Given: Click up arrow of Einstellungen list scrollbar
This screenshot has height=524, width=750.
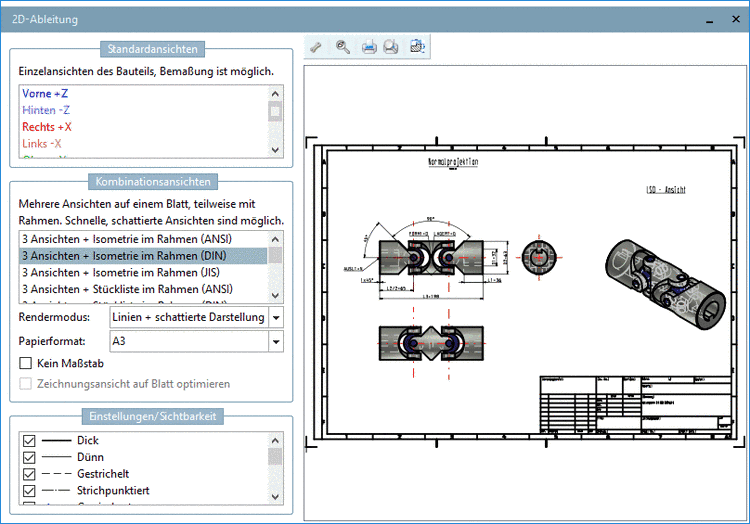Looking at the screenshot, I should (275, 440).
